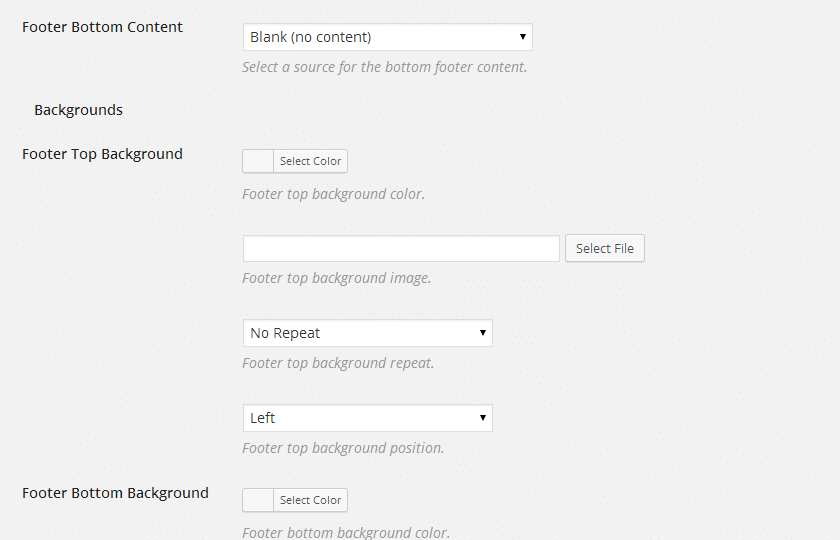Click the No Repeat dropdown arrow

tap(483, 333)
